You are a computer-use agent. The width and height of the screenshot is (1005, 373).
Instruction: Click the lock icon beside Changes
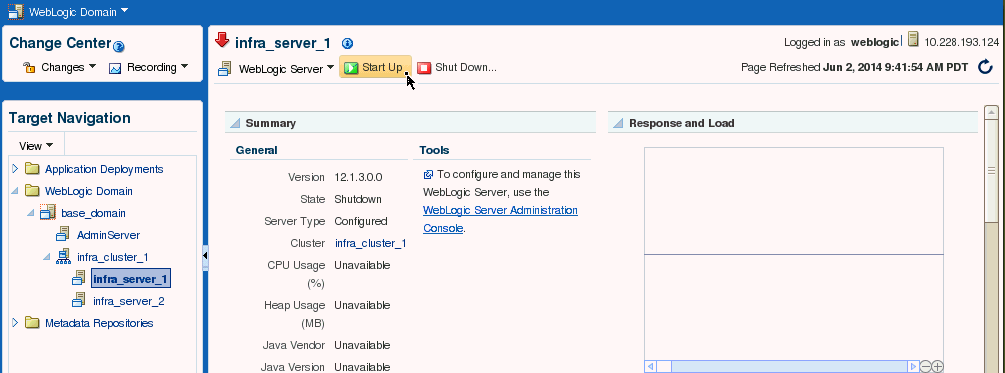pos(29,67)
